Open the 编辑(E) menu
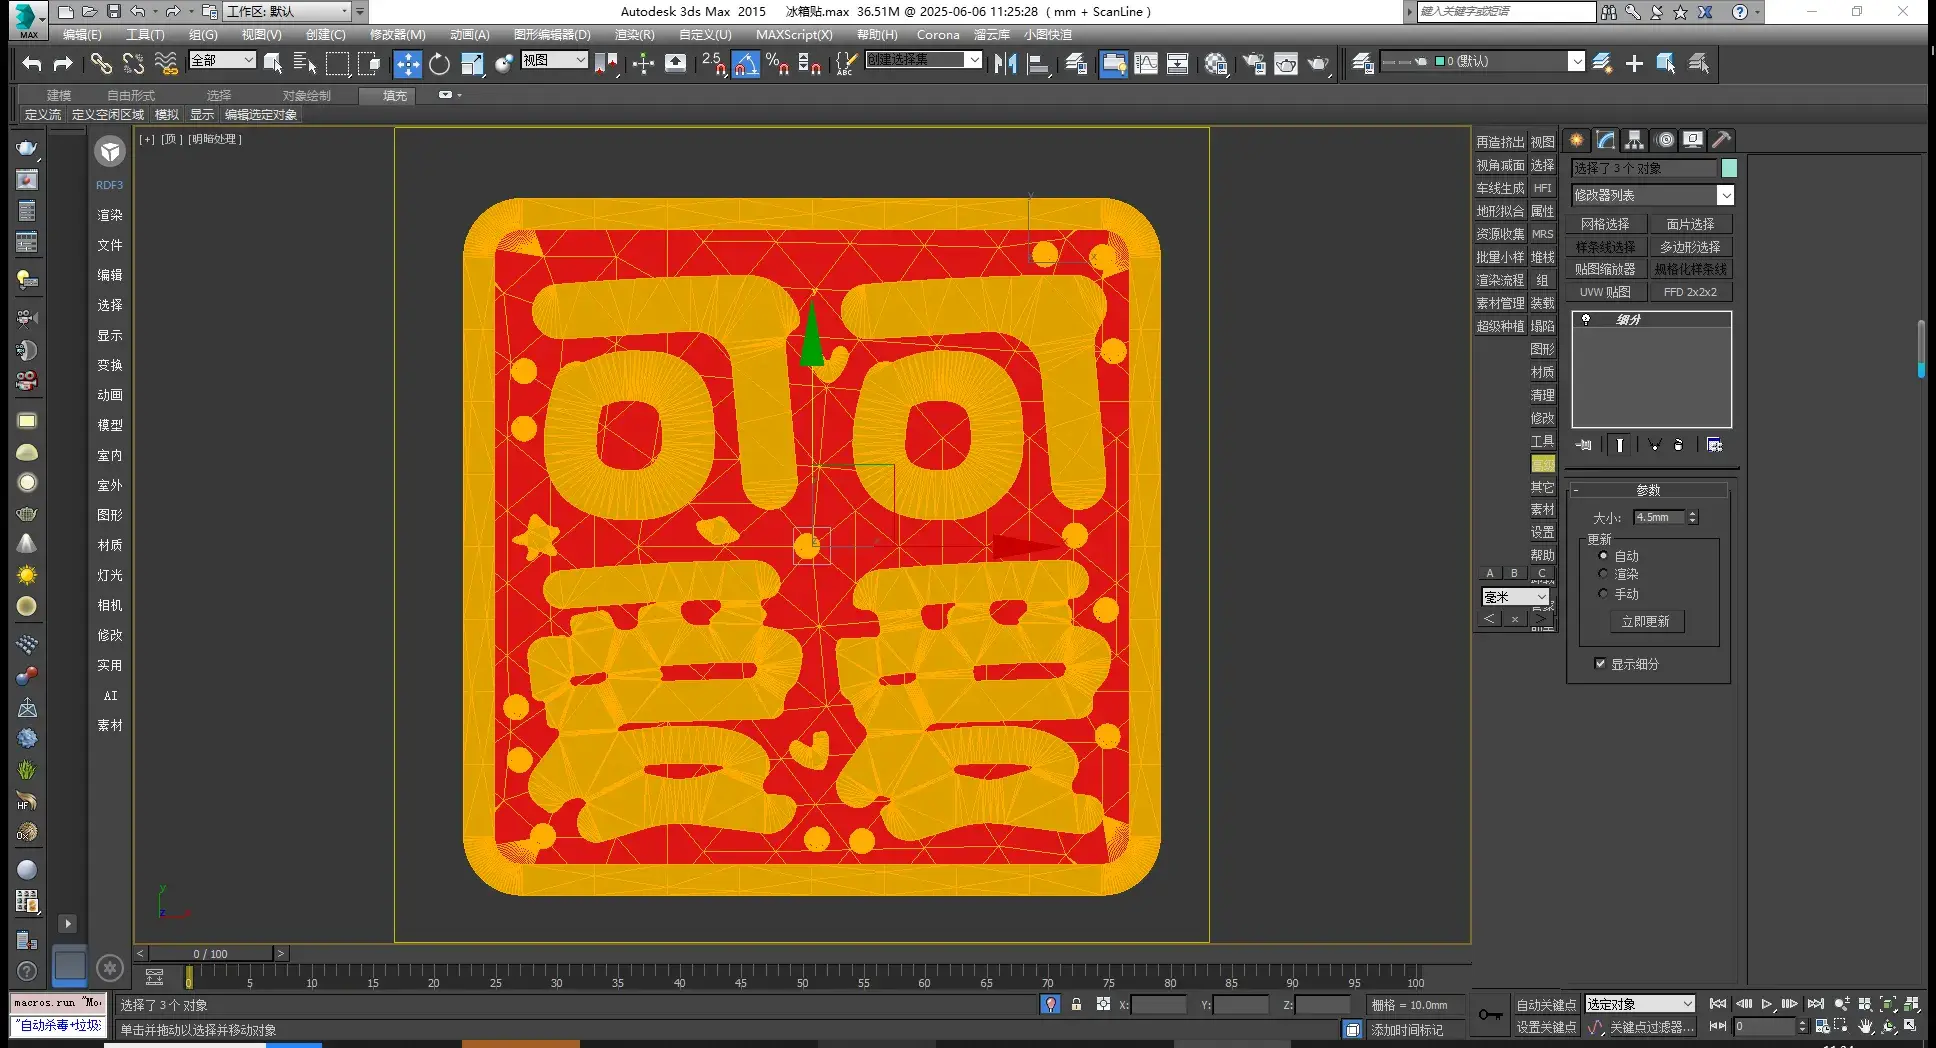 pos(82,34)
